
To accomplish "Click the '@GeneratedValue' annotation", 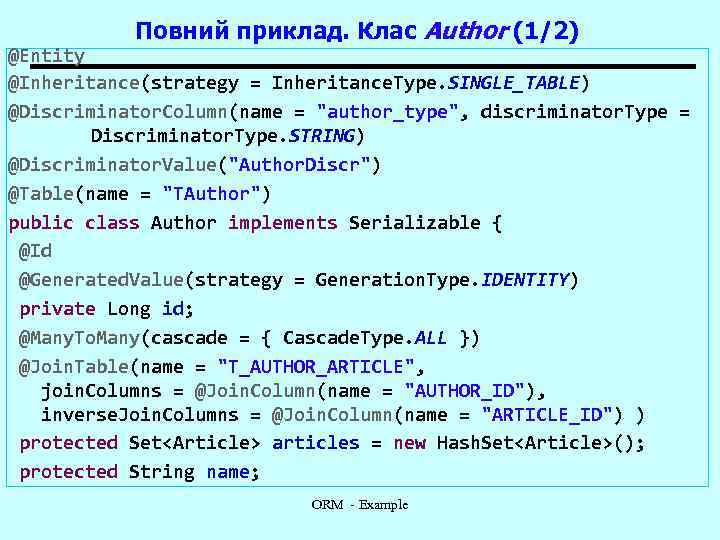I will tap(101, 280).
